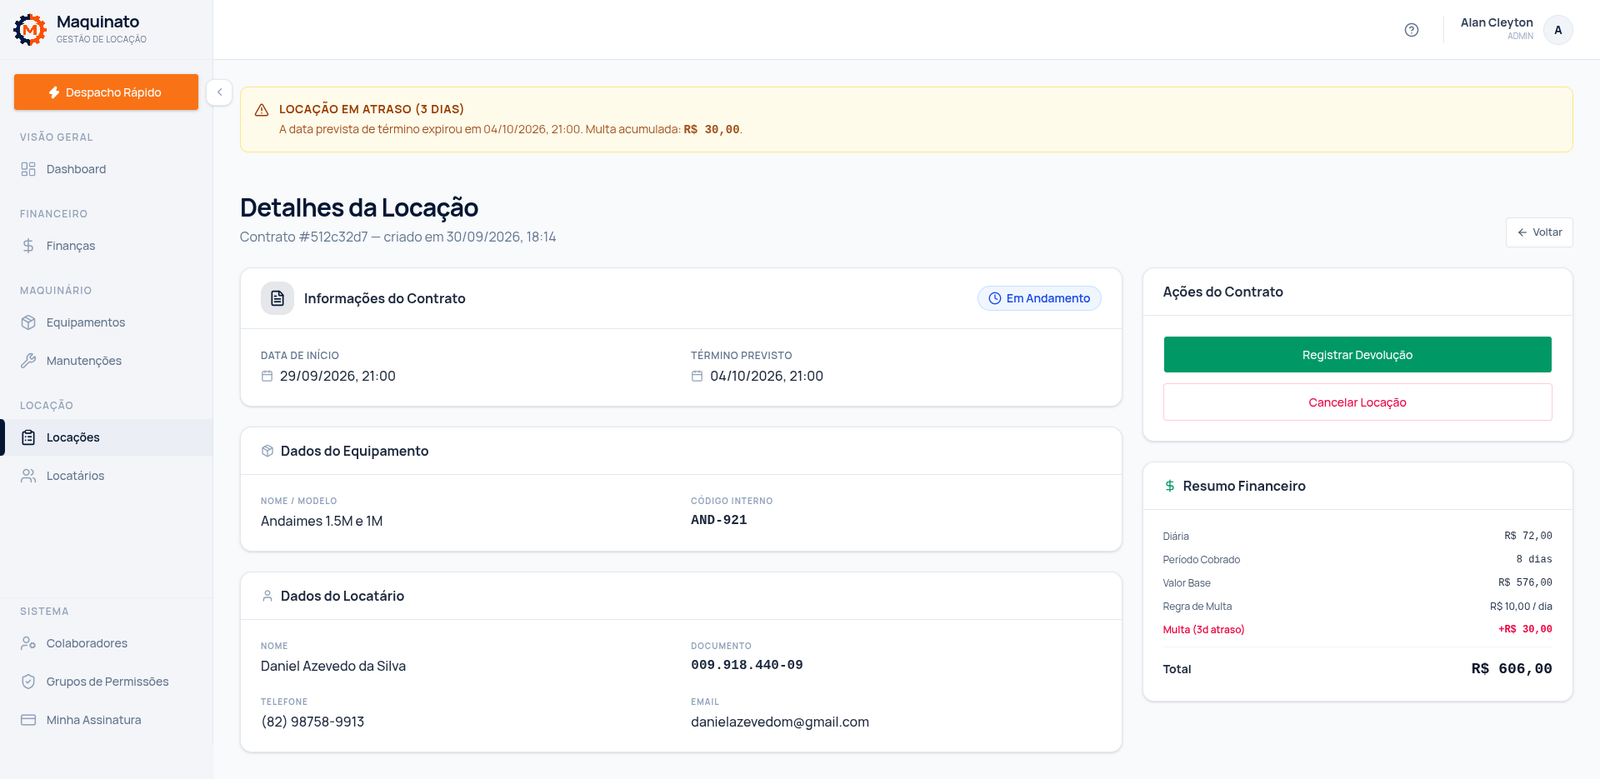Click the Dashboard grid icon
This screenshot has height=779, width=1600.
tap(28, 169)
